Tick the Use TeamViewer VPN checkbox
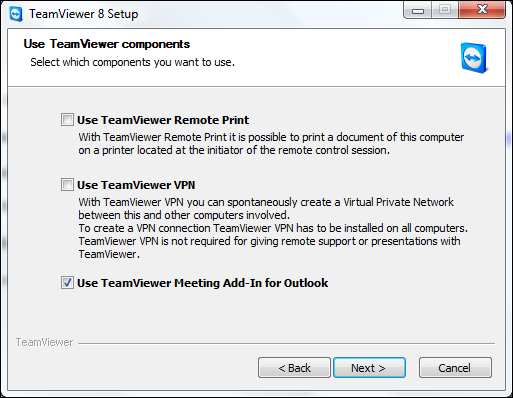This screenshot has height=398, width=513. pos(67,184)
